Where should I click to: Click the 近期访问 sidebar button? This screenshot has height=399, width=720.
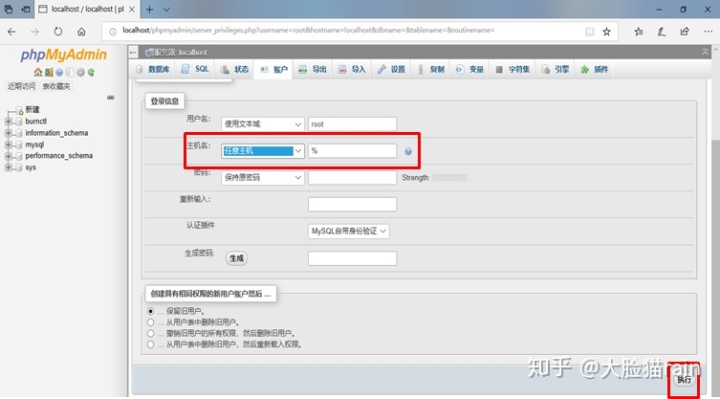pos(22,86)
